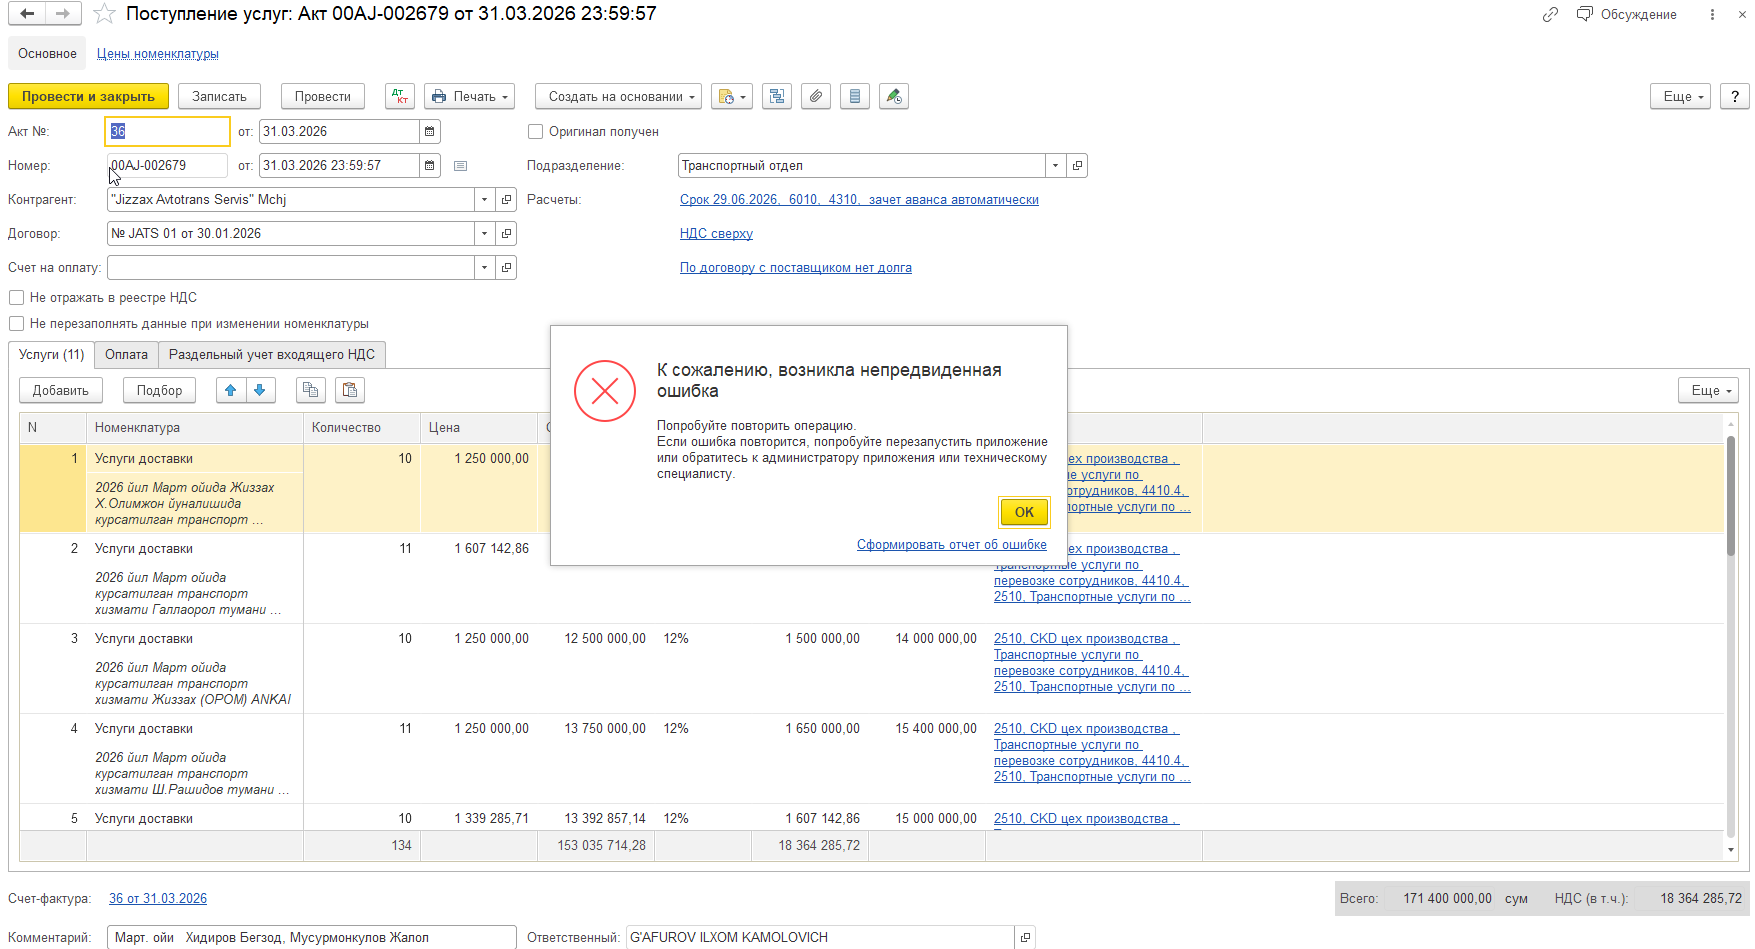Viewport: 1755px width, 949px height.
Task: Expand the Договор dropdown list
Action: coord(485,233)
